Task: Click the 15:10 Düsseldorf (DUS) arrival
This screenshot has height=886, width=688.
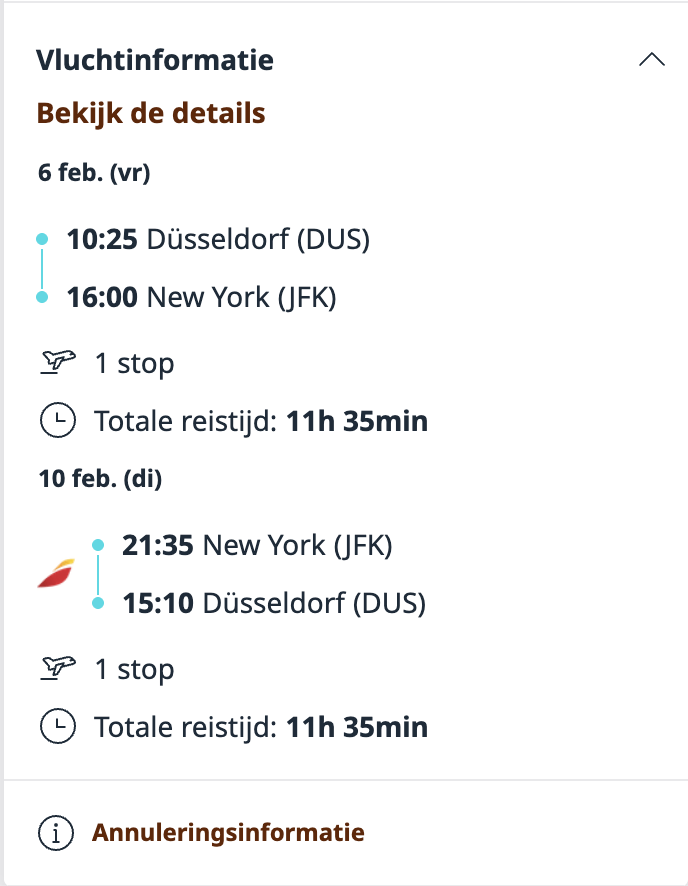Action: coord(274,604)
